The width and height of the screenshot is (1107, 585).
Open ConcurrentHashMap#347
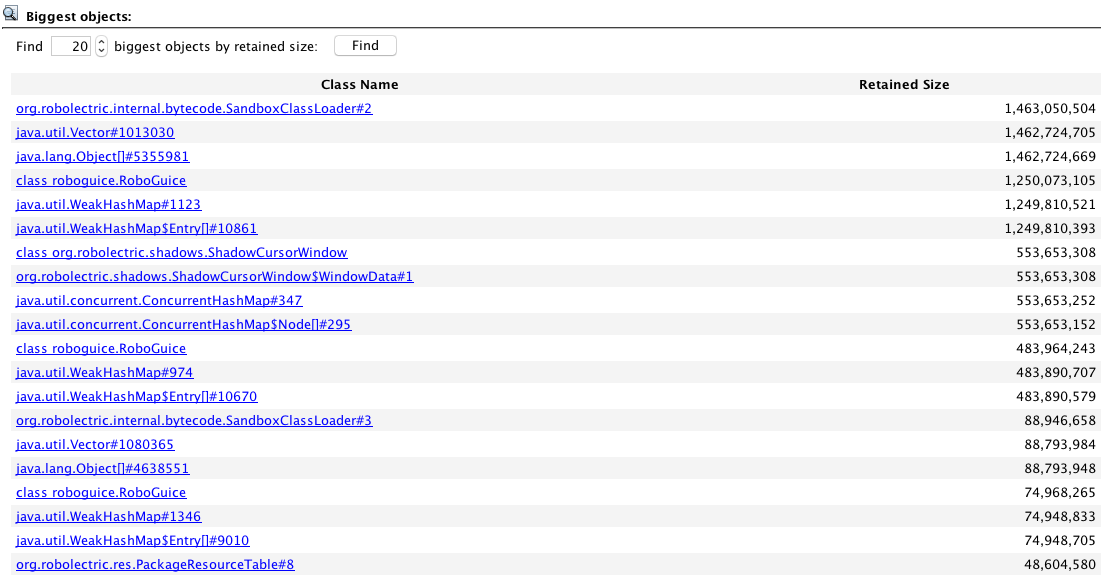click(x=158, y=300)
